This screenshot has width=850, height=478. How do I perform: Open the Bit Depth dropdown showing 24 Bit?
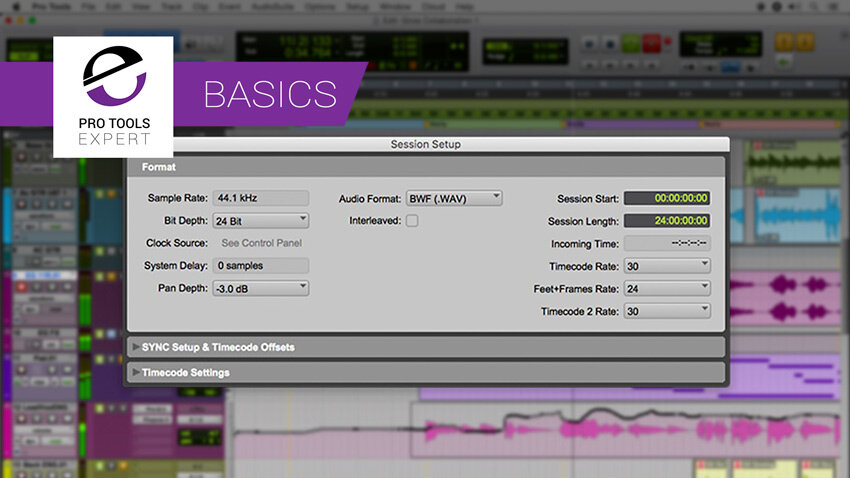261,221
